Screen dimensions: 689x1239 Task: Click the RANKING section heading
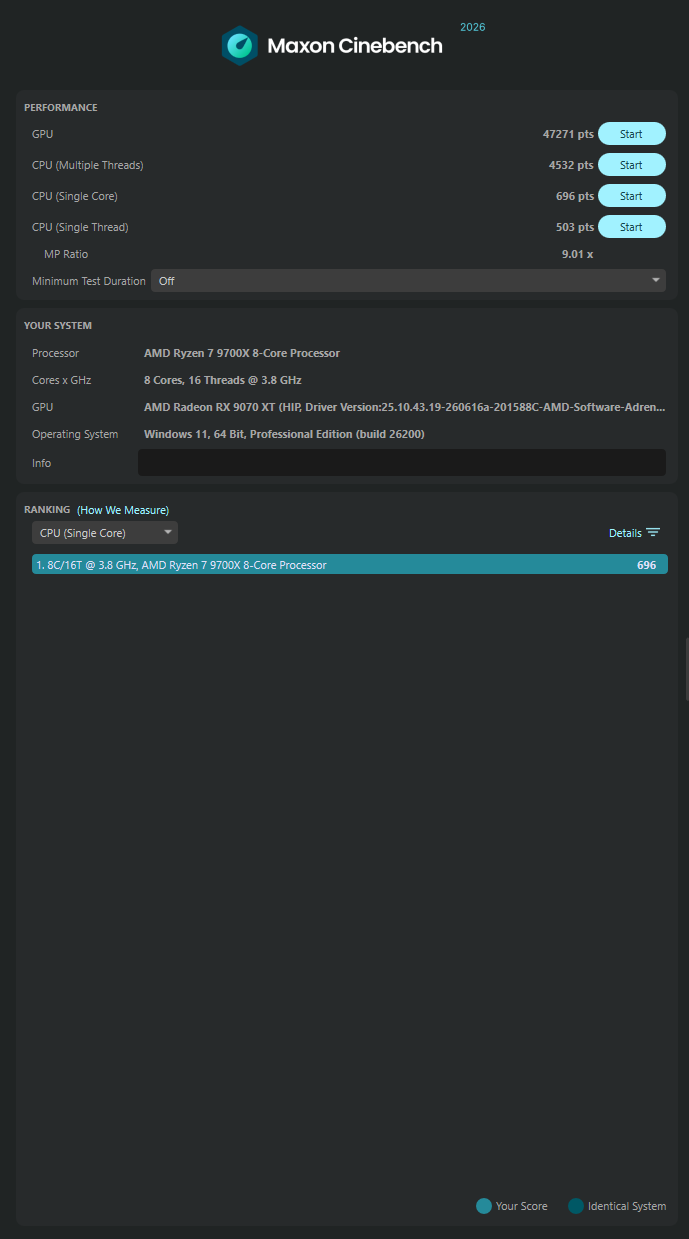(x=47, y=510)
